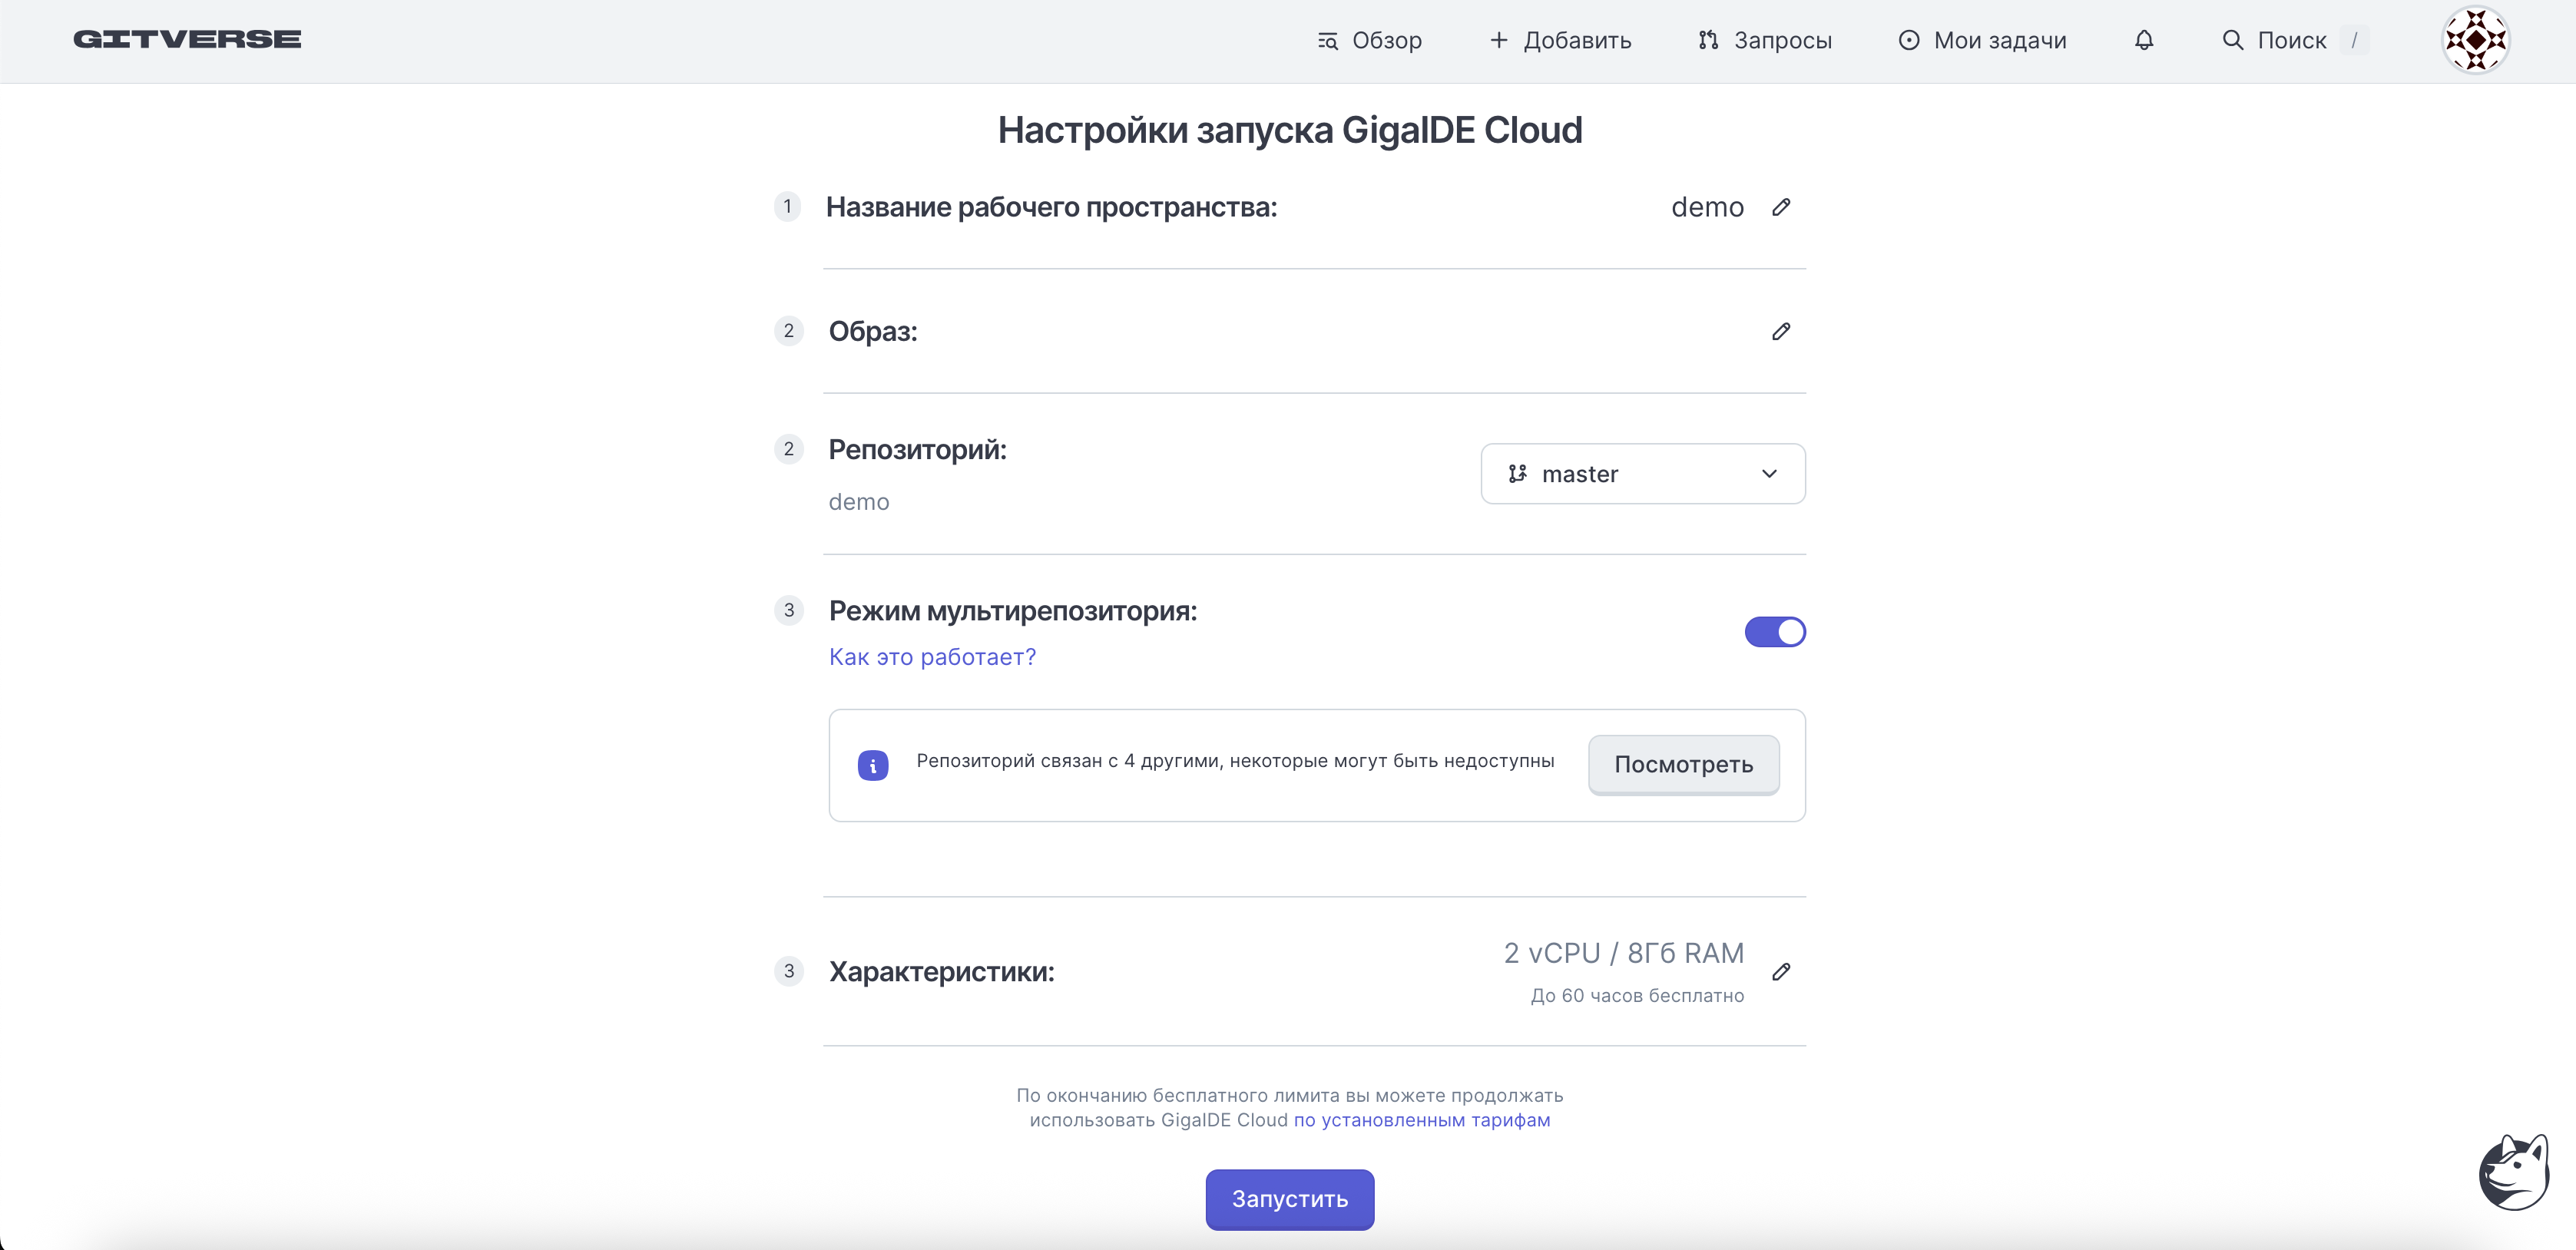Open the Добавить menu
2576x1250 pixels.
point(1560,40)
